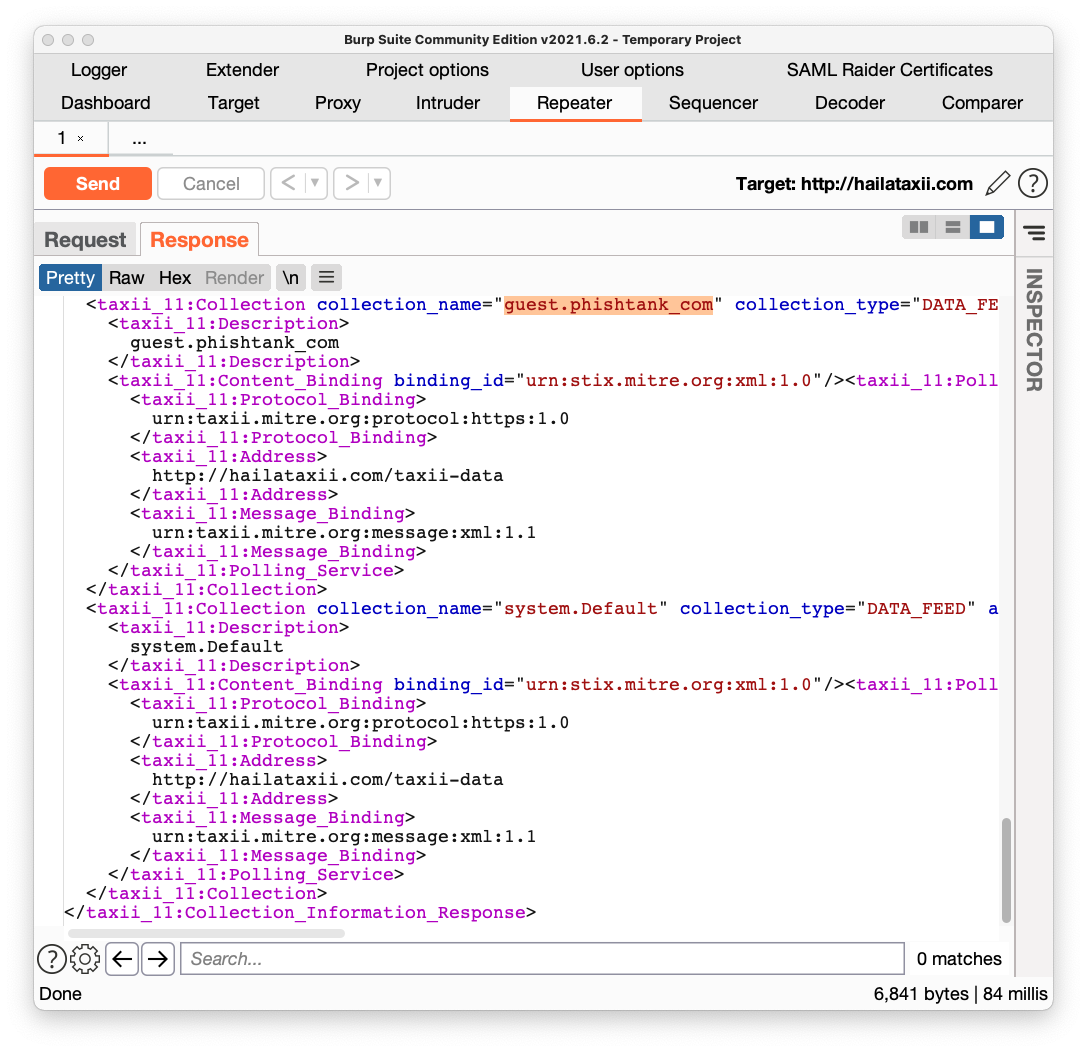Click the Cancel button
Screen dimensions: 1087x1052
211,184
